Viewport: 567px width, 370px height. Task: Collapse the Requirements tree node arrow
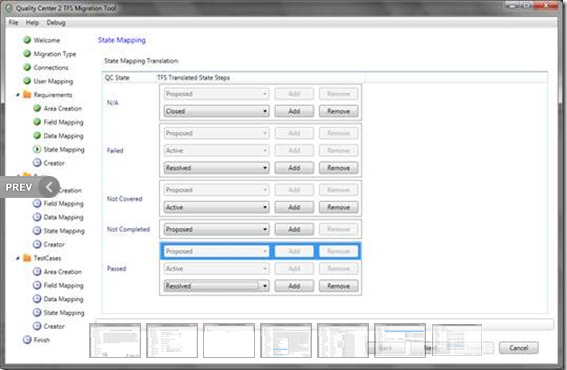(x=17, y=95)
